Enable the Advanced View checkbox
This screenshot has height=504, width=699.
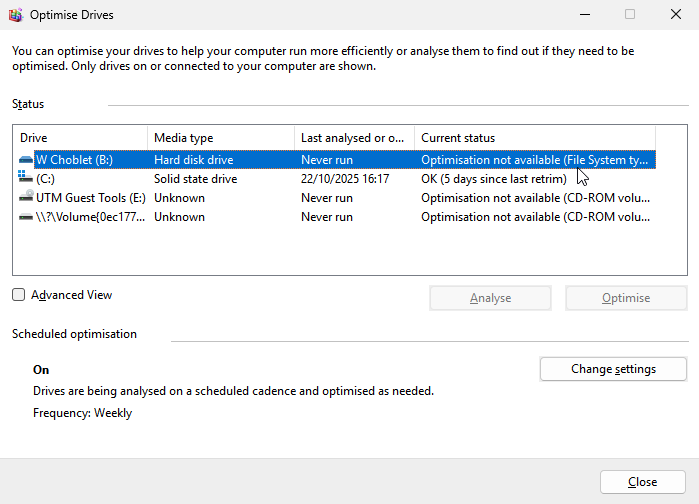[19, 295]
